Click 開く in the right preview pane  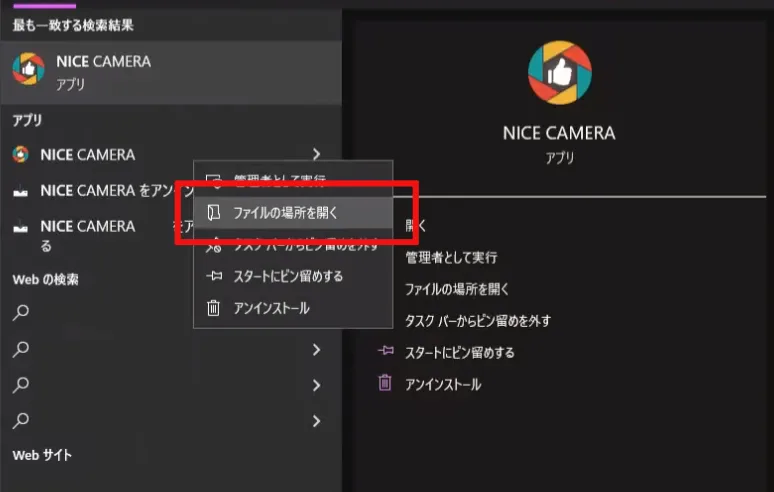click(x=416, y=226)
